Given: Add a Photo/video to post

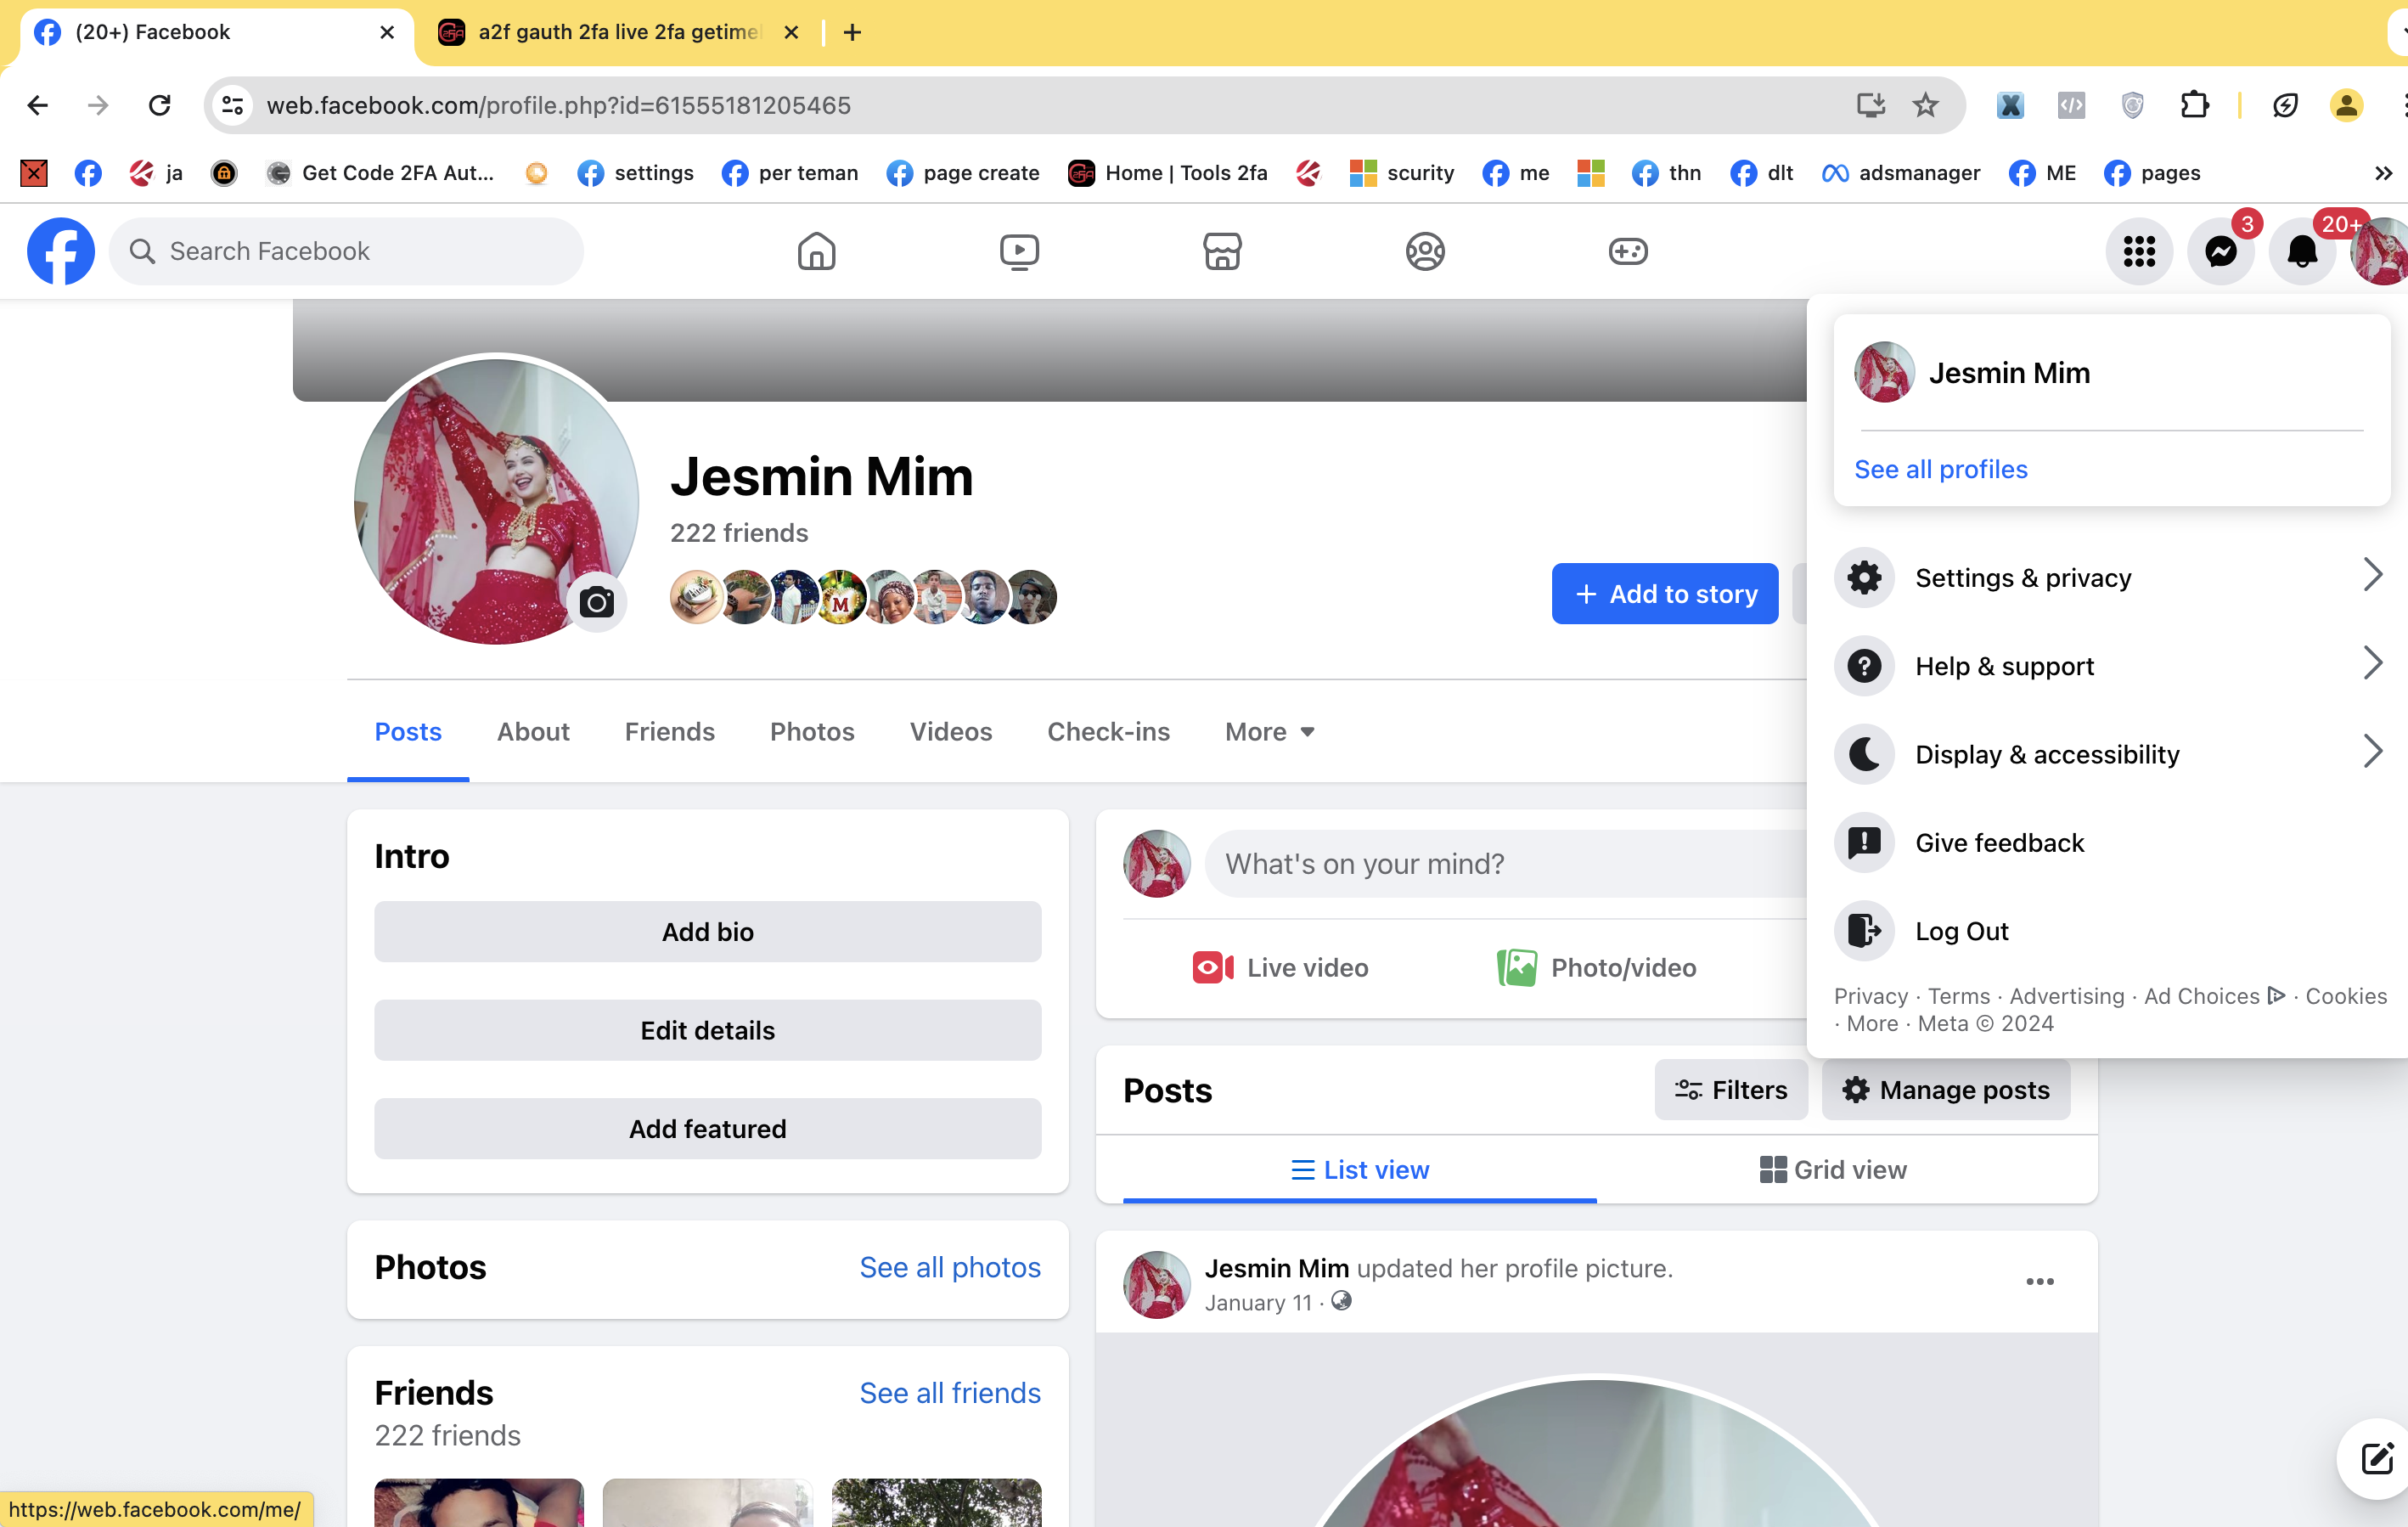Looking at the screenshot, I should click(1597, 967).
